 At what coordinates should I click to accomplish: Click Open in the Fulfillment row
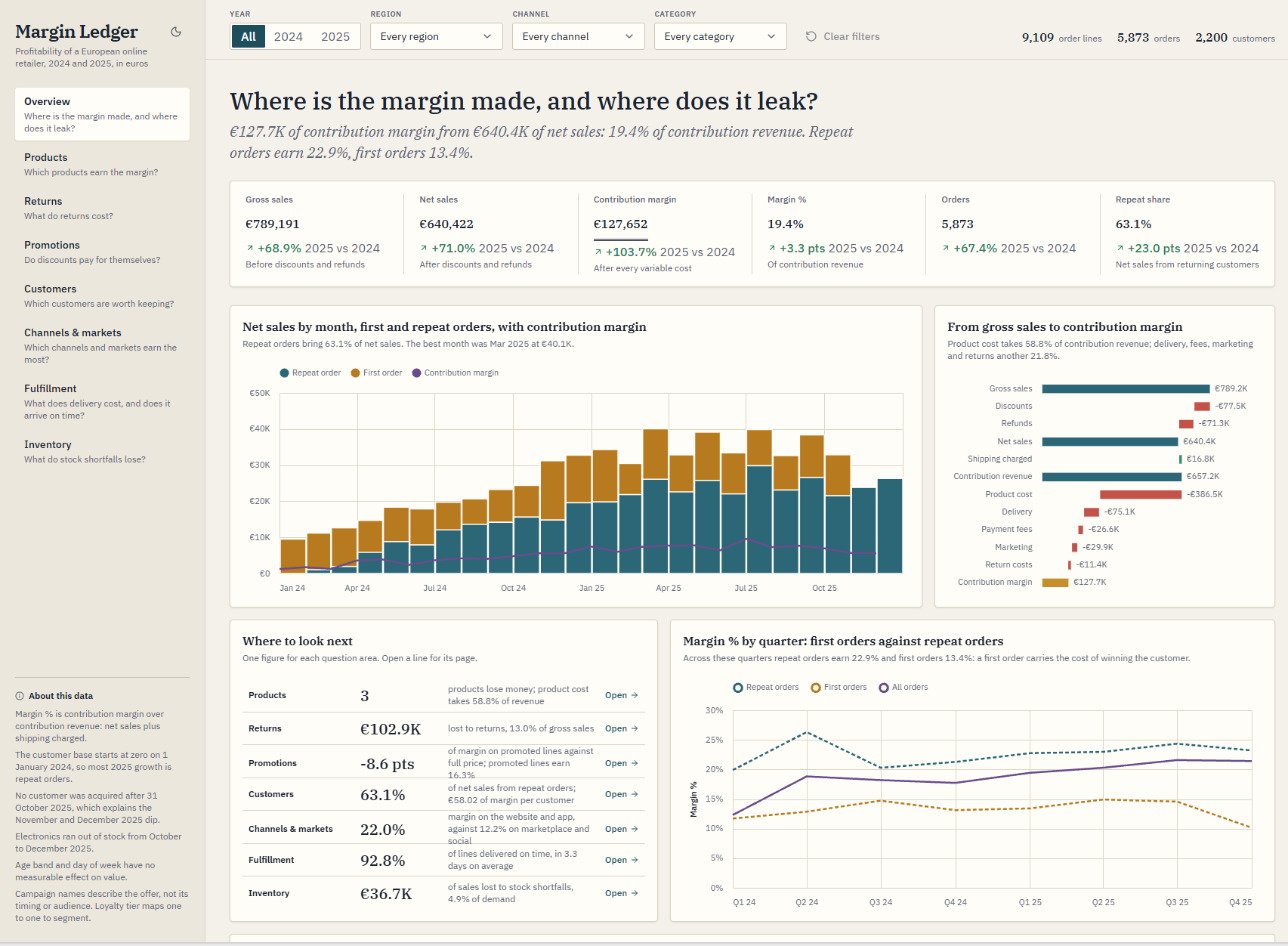click(x=621, y=860)
